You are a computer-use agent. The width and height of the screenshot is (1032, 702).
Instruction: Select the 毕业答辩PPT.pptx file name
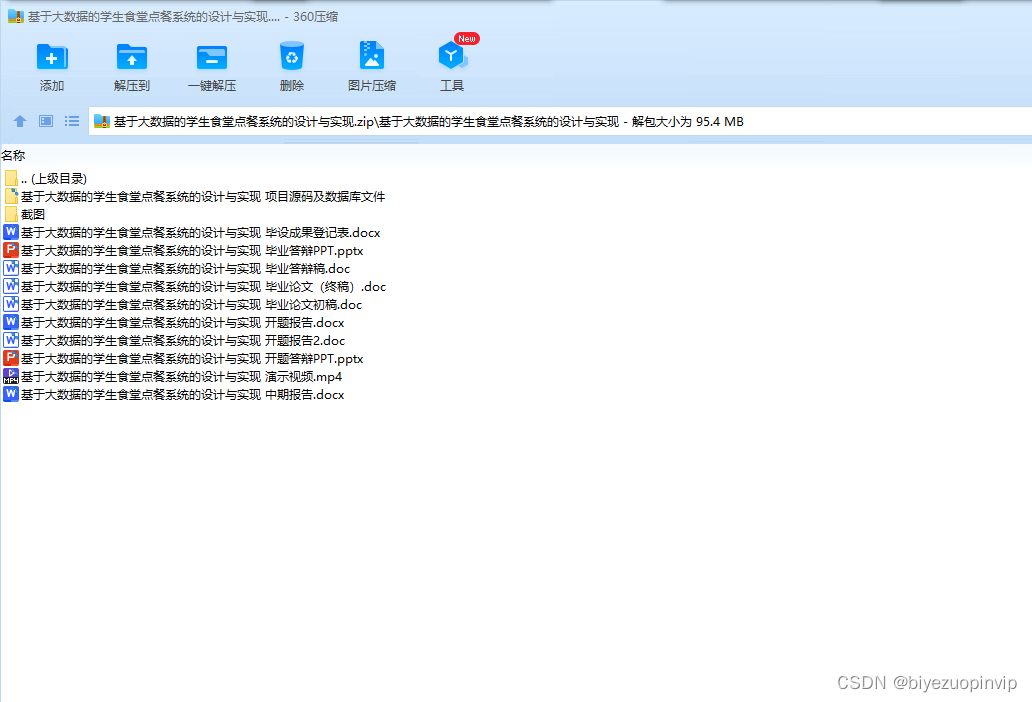[192, 250]
